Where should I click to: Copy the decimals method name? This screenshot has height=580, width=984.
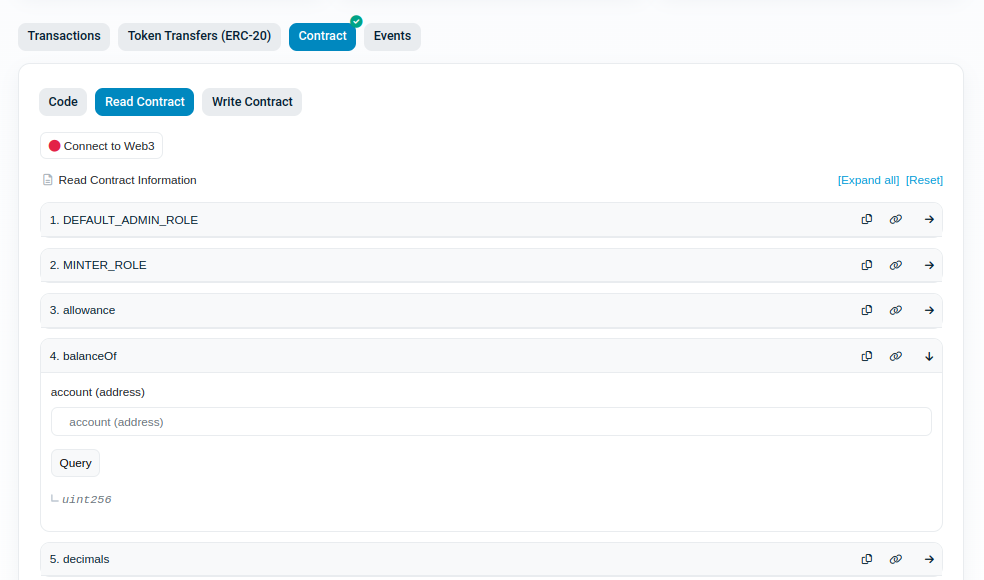867,559
